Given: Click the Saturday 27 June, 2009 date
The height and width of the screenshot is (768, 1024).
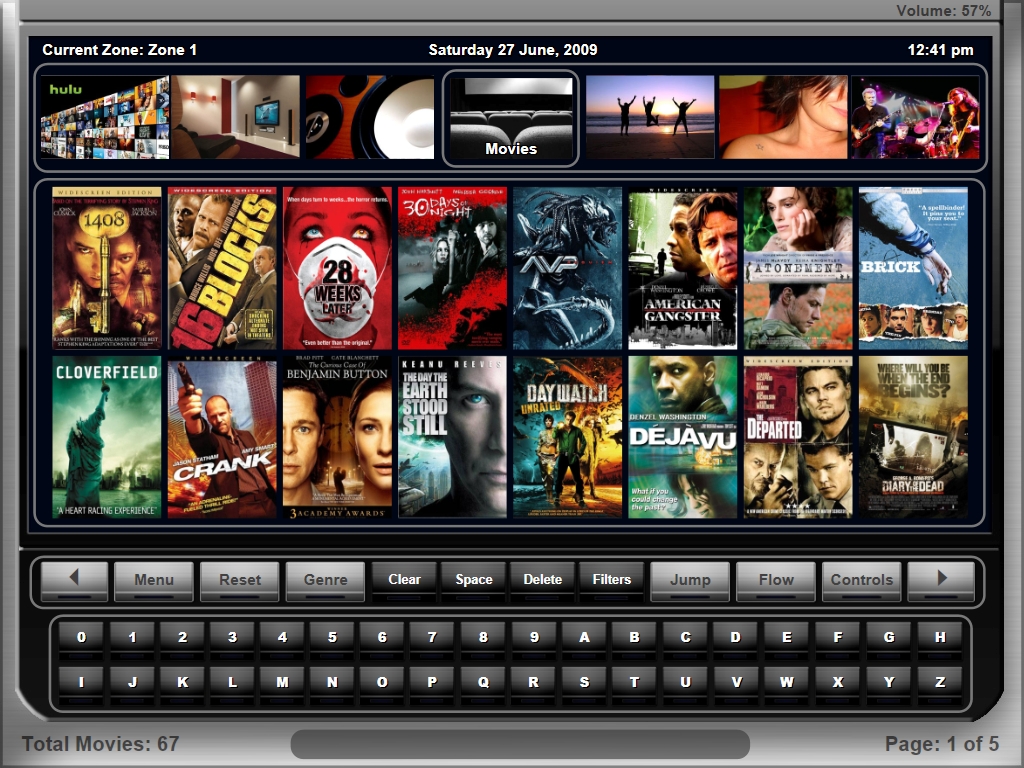Looking at the screenshot, I should click(x=513, y=50).
